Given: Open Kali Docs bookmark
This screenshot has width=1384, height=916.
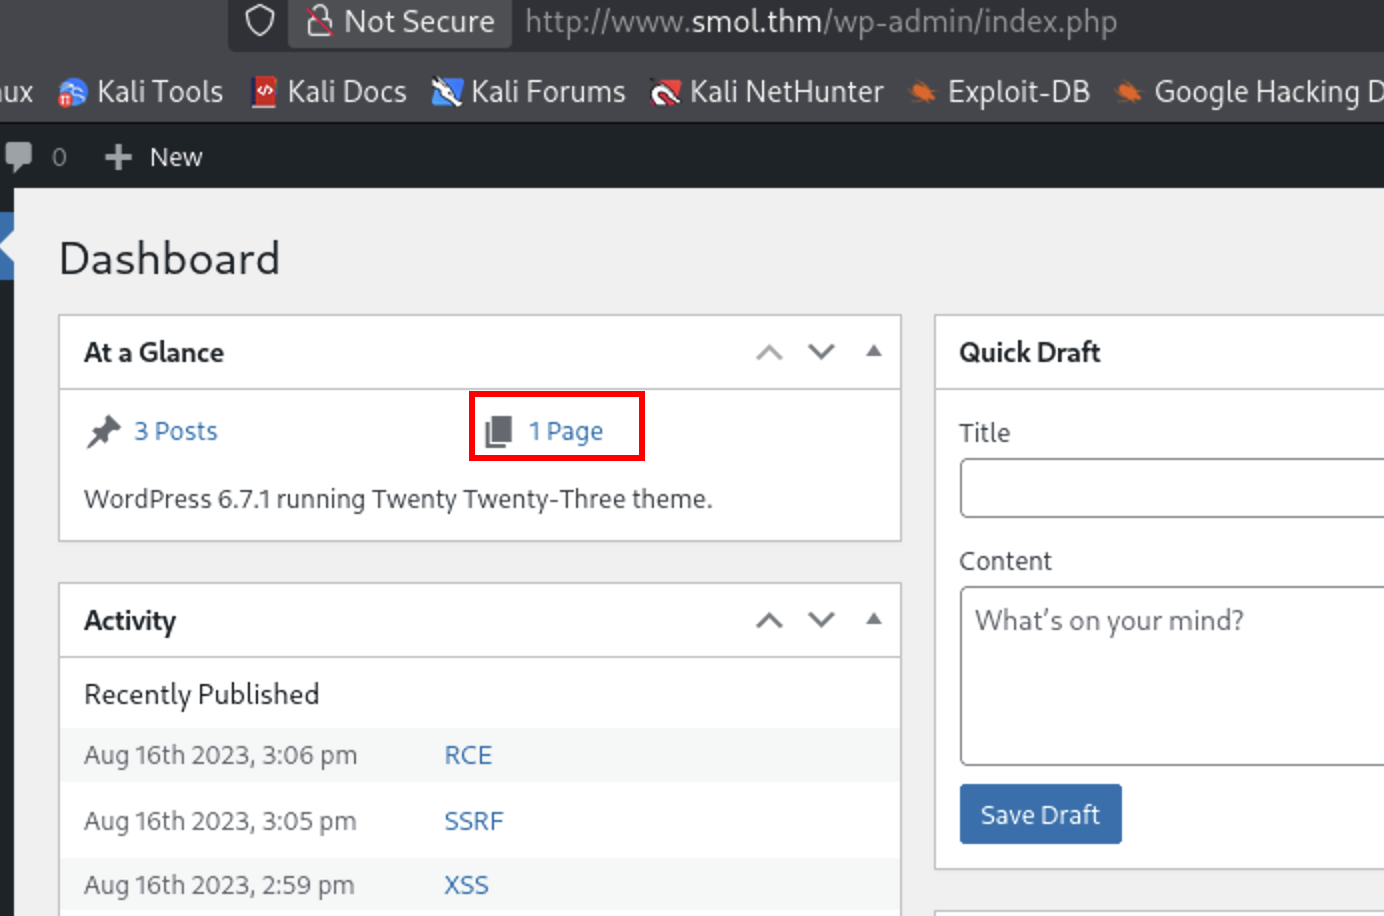Looking at the screenshot, I should (329, 92).
